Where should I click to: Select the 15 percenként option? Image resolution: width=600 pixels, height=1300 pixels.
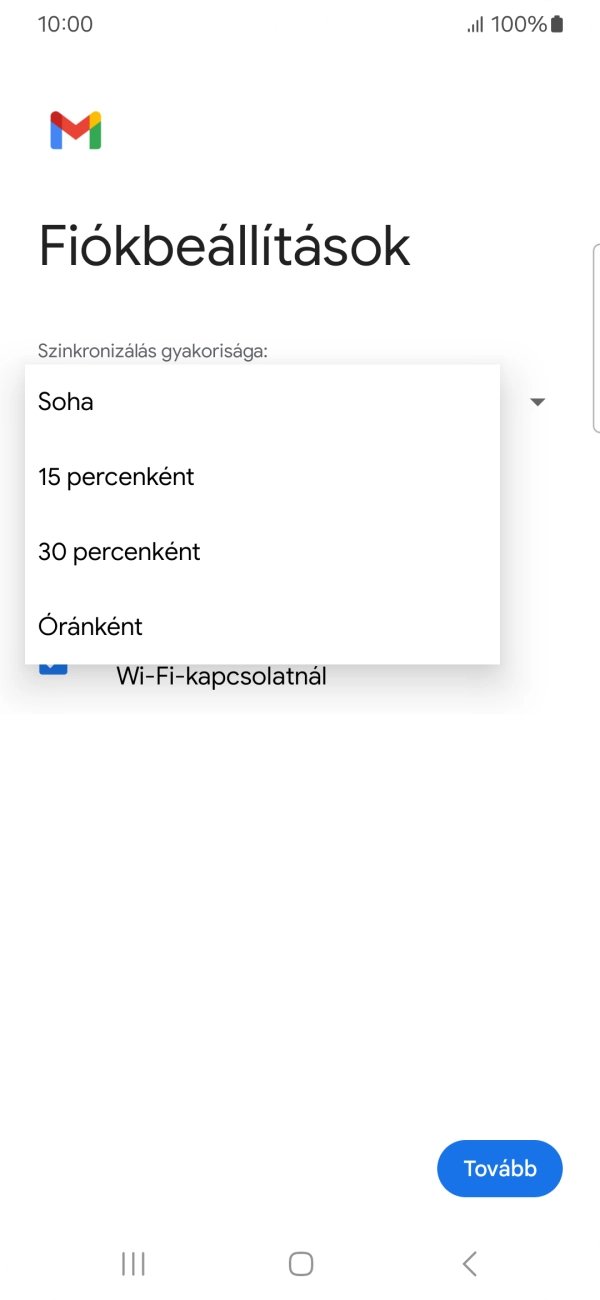(x=116, y=476)
